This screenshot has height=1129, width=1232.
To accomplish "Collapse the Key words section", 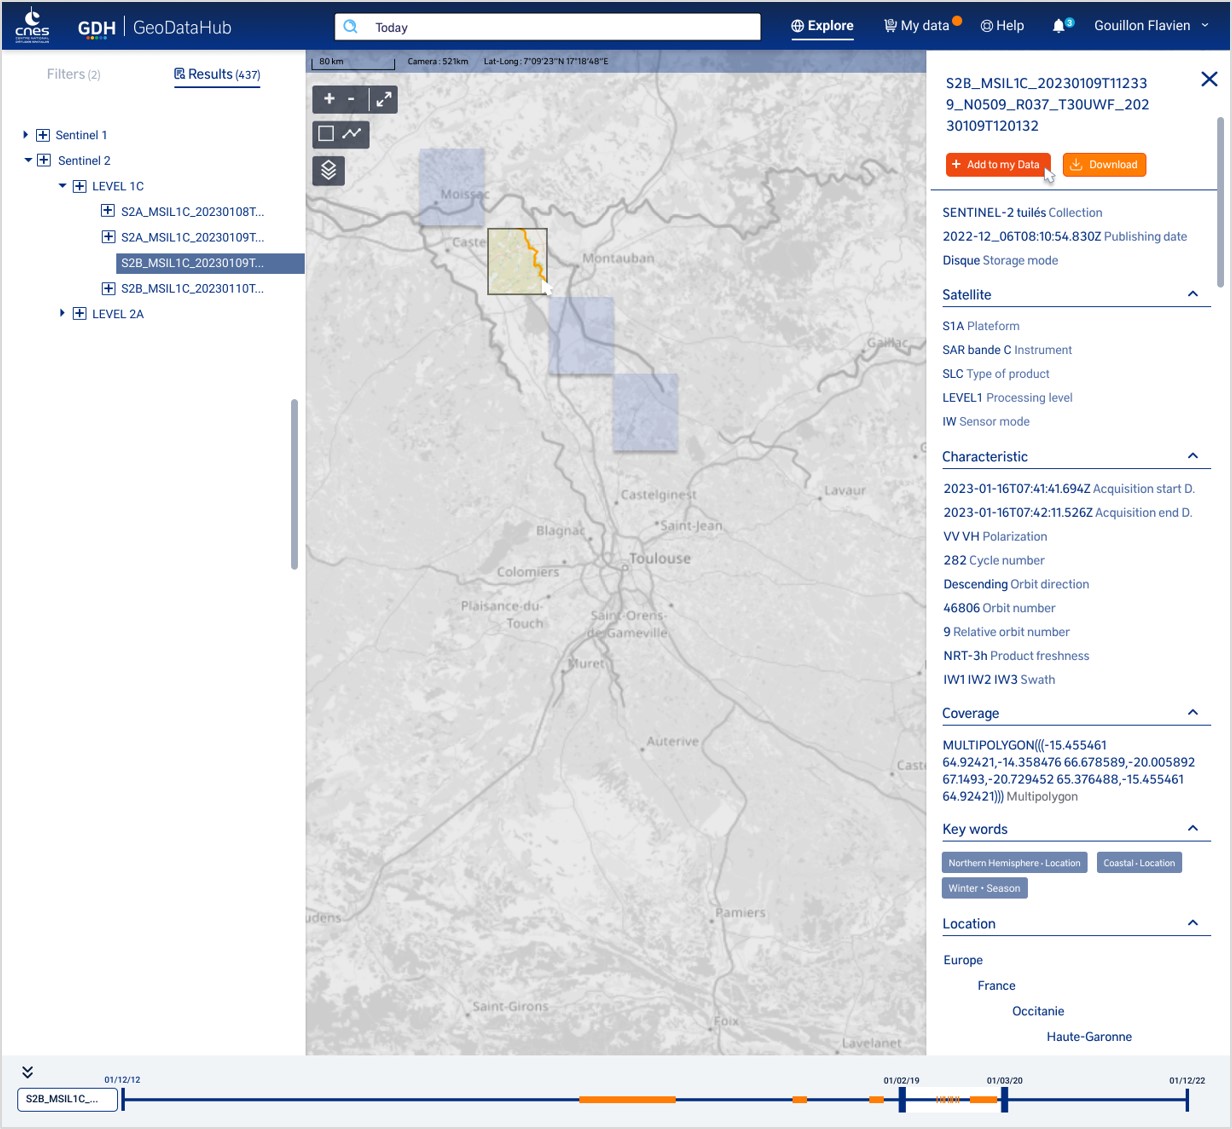I will (x=1192, y=828).
